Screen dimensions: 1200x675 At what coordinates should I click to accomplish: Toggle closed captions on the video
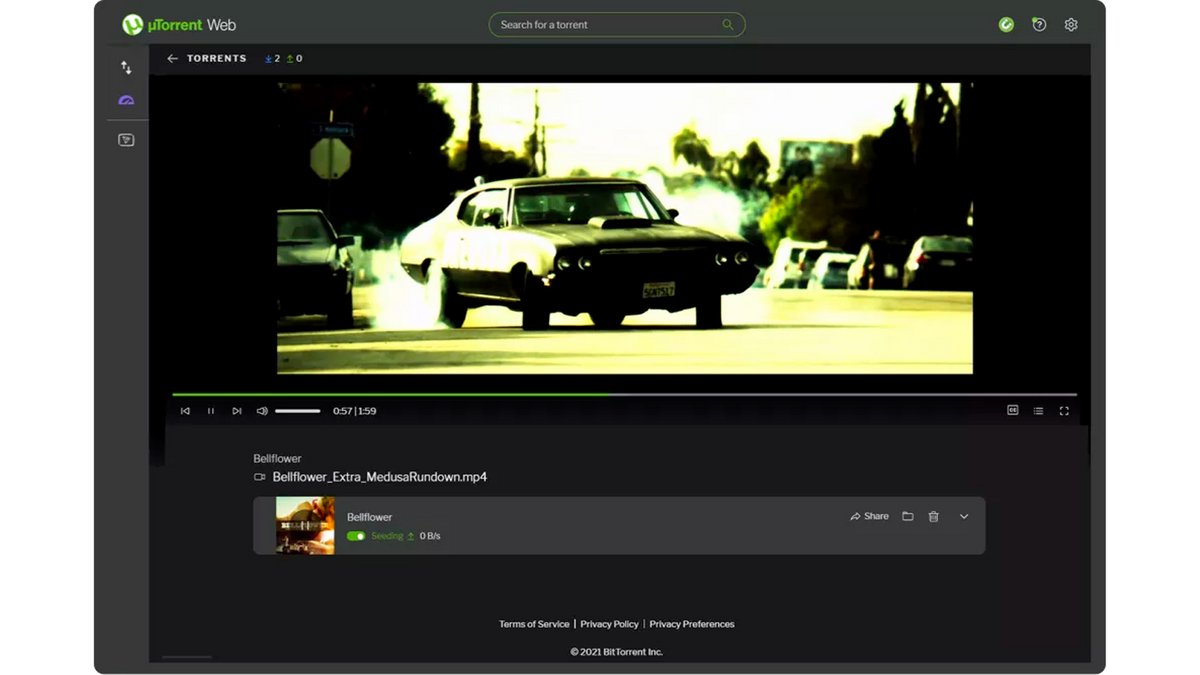pos(1012,410)
